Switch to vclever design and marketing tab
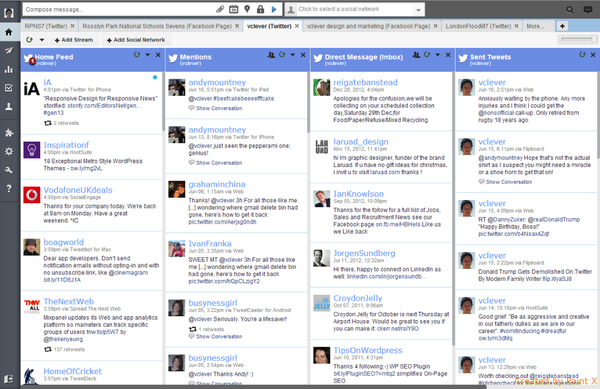This screenshot has width=600, height=389. click(x=368, y=26)
